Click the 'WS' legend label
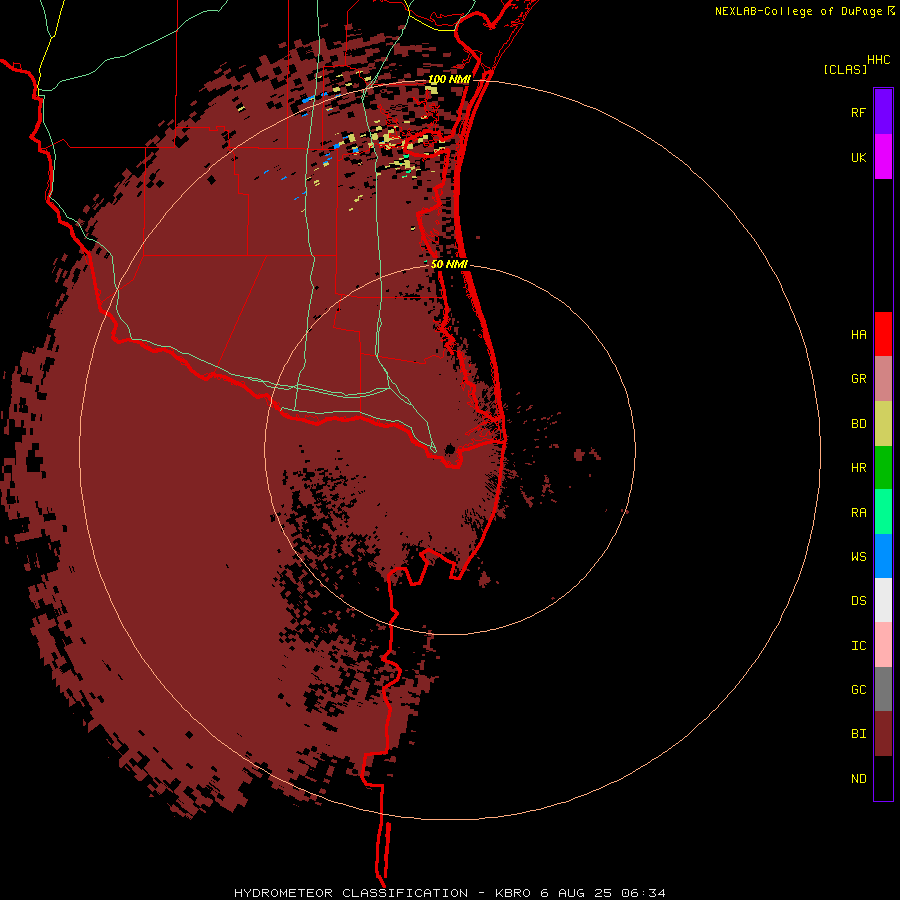This screenshot has height=900, width=900. (x=858, y=556)
